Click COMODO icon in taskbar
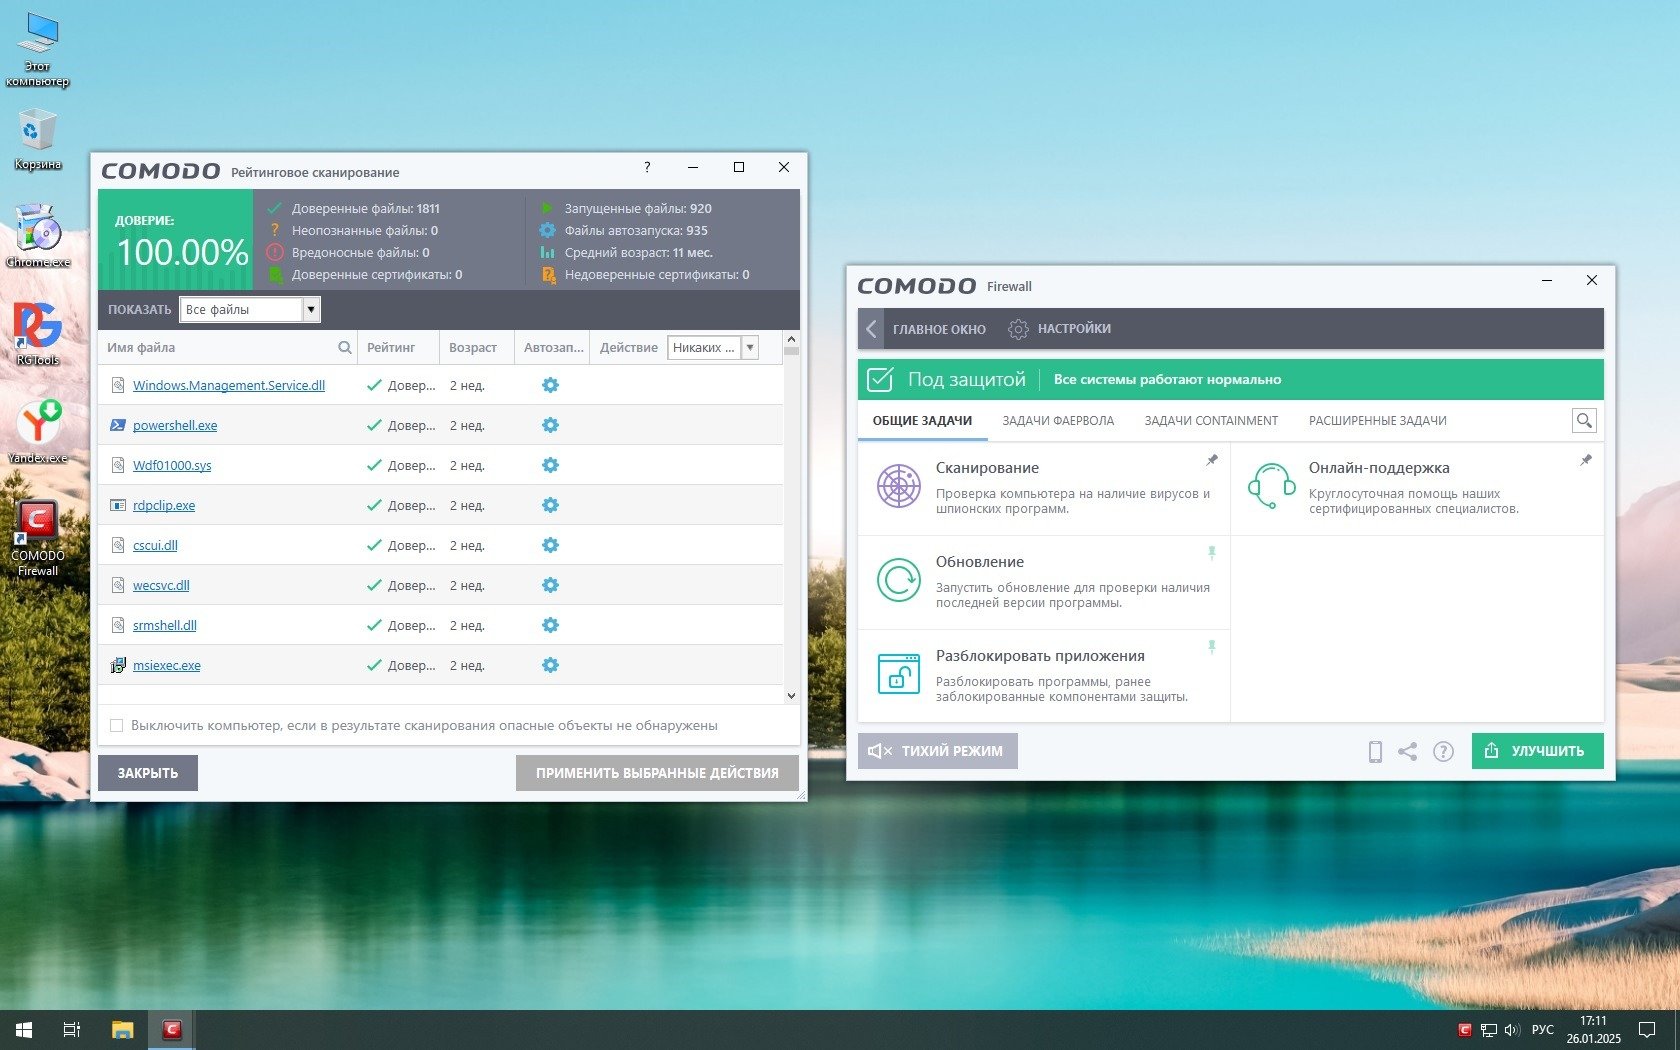This screenshot has width=1680, height=1050. coord(172,1029)
